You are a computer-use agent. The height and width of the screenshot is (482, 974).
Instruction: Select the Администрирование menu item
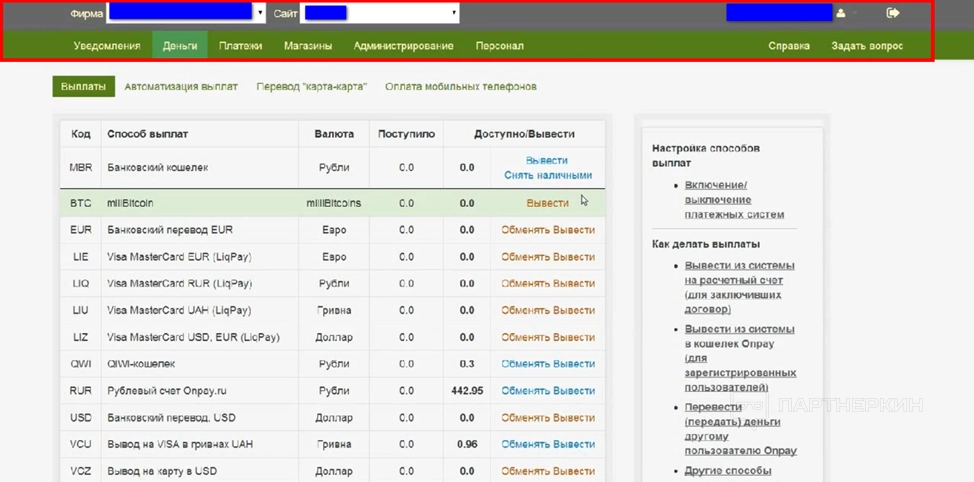coord(403,46)
